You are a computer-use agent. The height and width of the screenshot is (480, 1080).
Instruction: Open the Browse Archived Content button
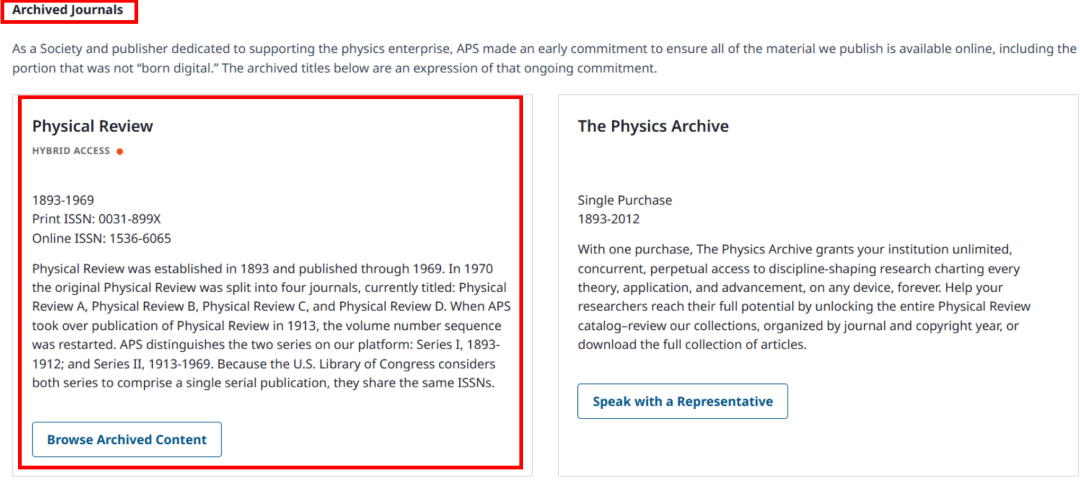pyautogui.click(x=127, y=439)
